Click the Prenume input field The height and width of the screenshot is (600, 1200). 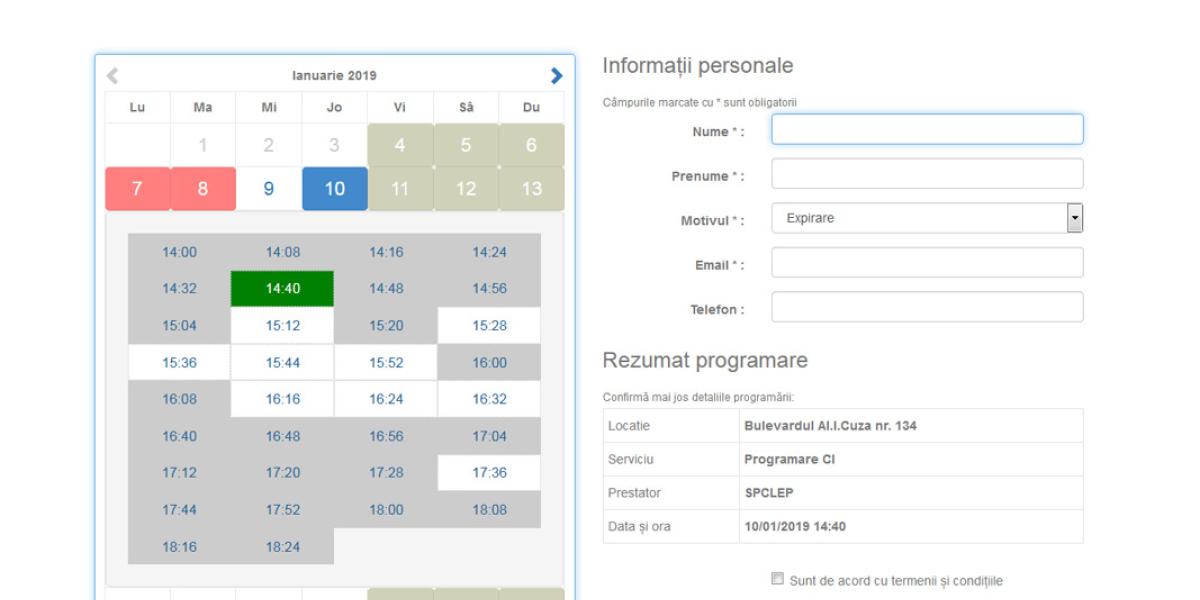click(x=926, y=174)
